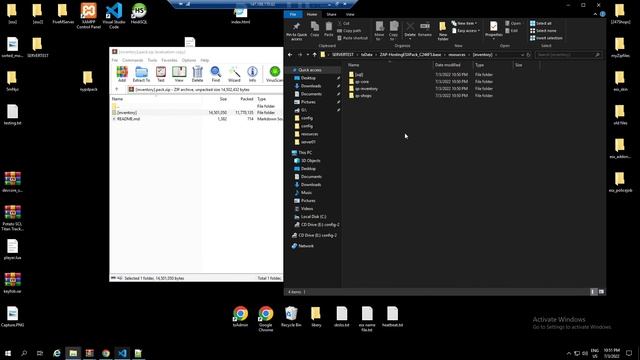Click Pin to Quick access in Explorer ribbon
This screenshot has width=640, height=360.
pyautogui.click(x=296, y=31)
